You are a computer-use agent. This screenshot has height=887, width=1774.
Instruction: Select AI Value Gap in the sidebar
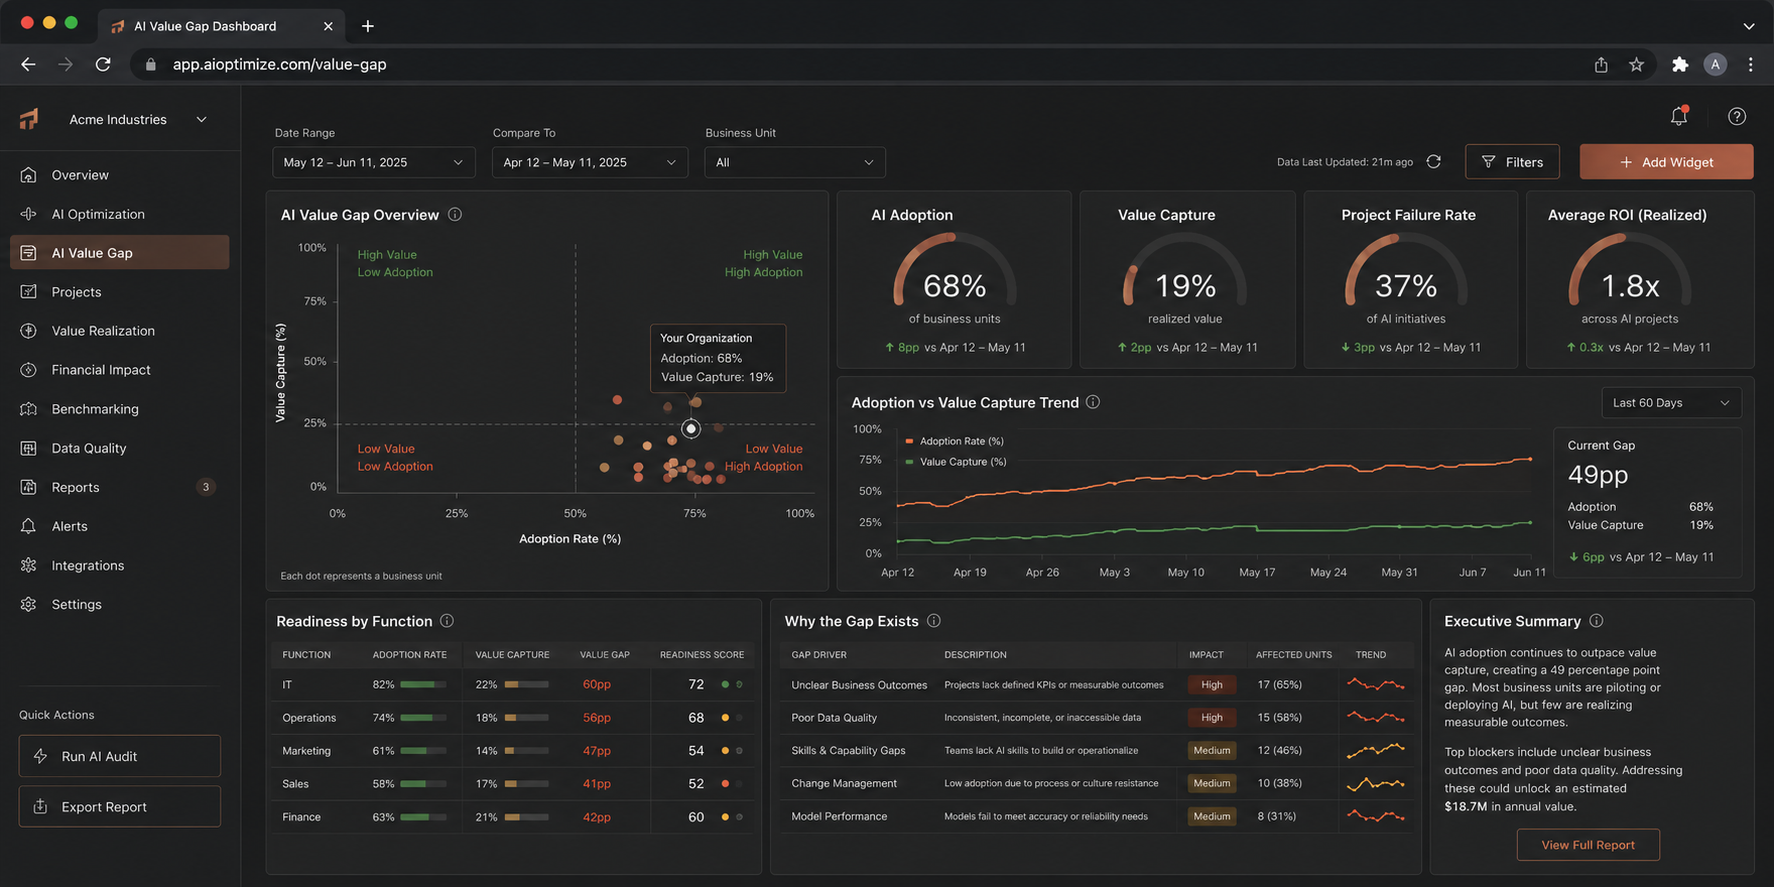[119, 253]
